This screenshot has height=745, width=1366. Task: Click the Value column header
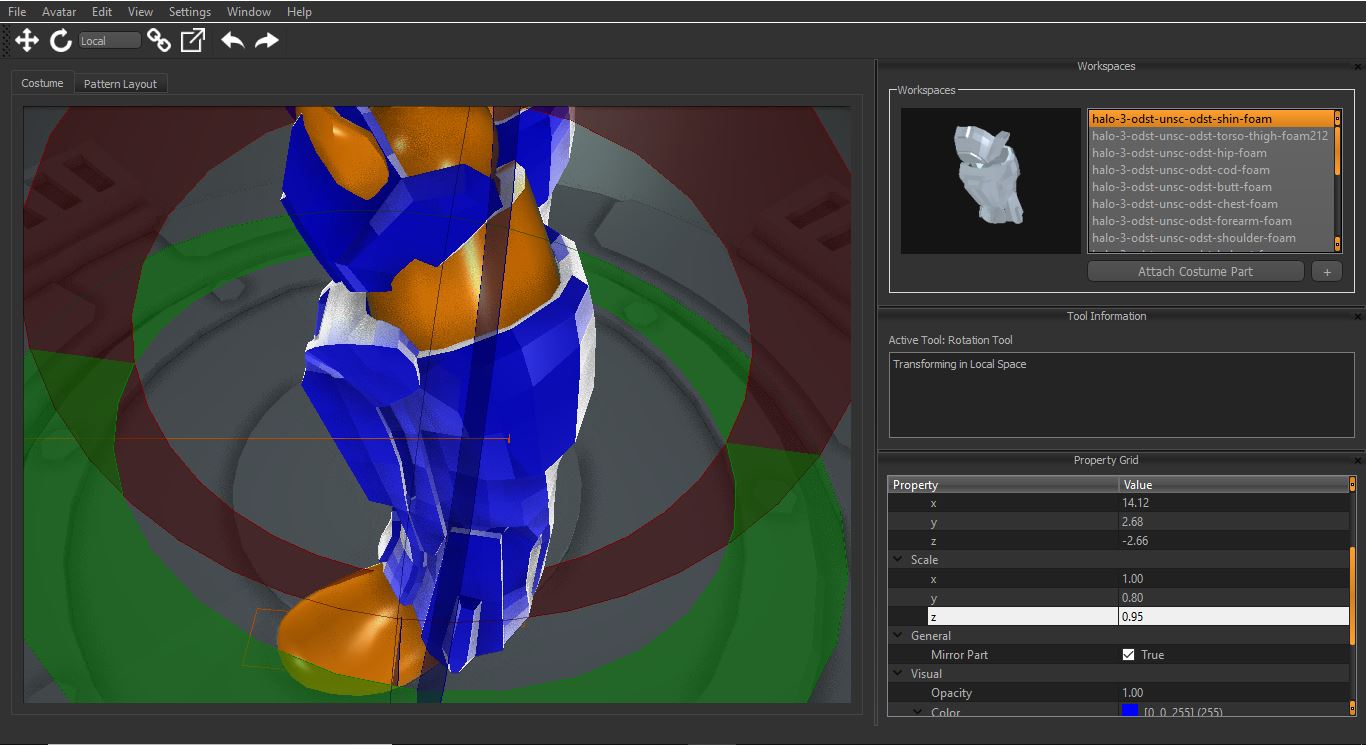click(x=1234, y=484)
